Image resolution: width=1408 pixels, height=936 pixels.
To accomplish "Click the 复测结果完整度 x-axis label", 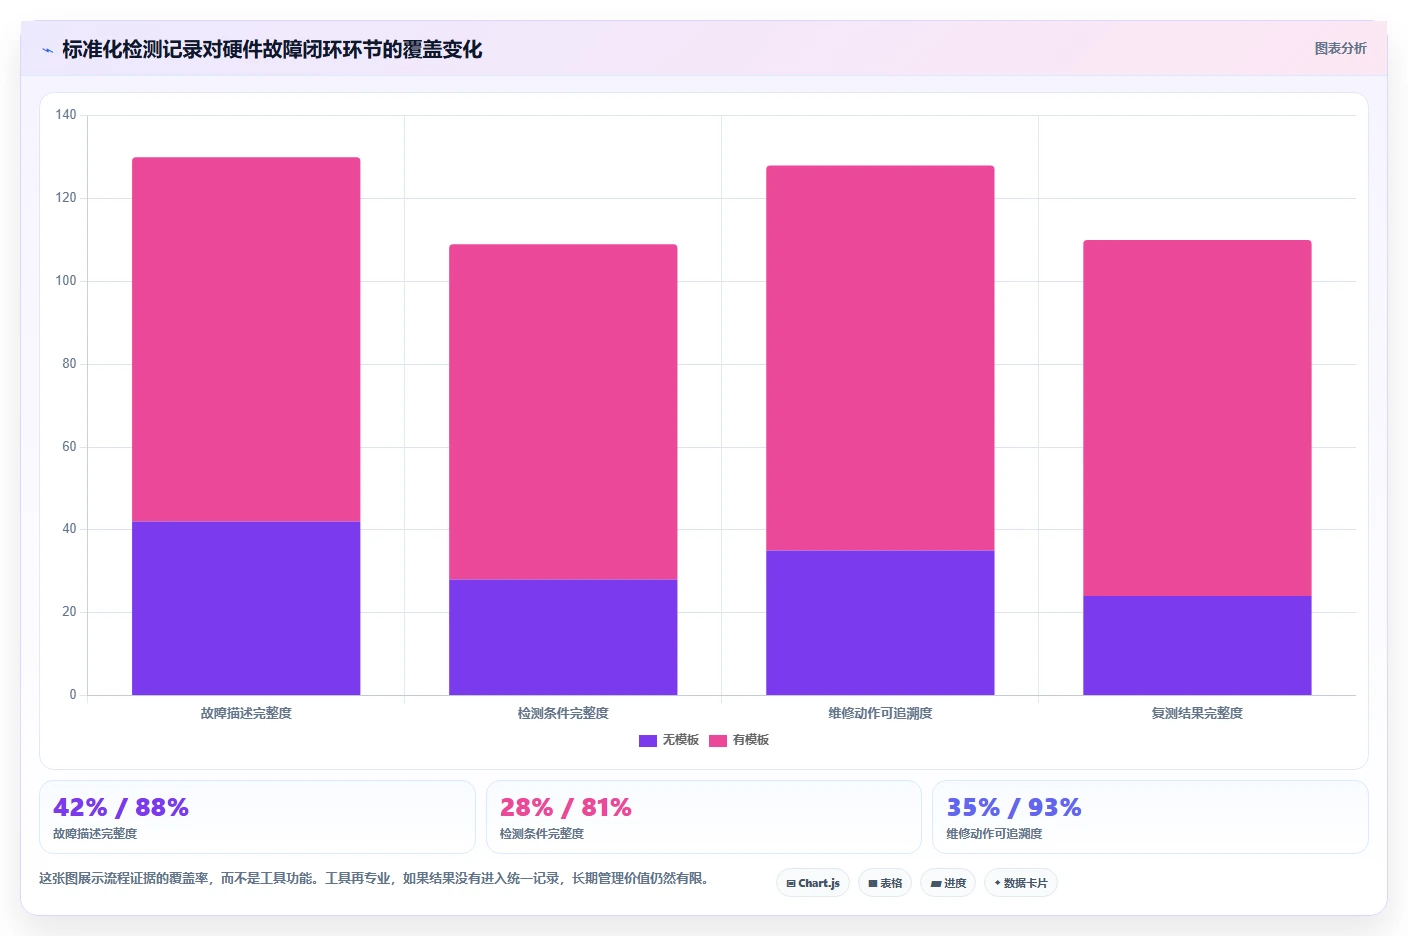I will pyautogui.click(x=1197, y=713).
